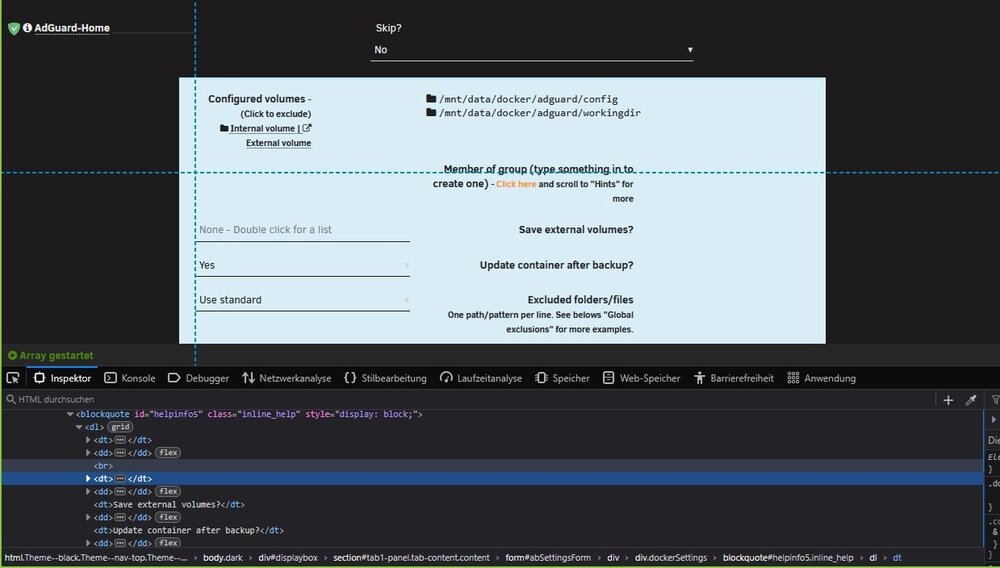Click the orange Click here link
The image size is (1000, 568).
516,184
